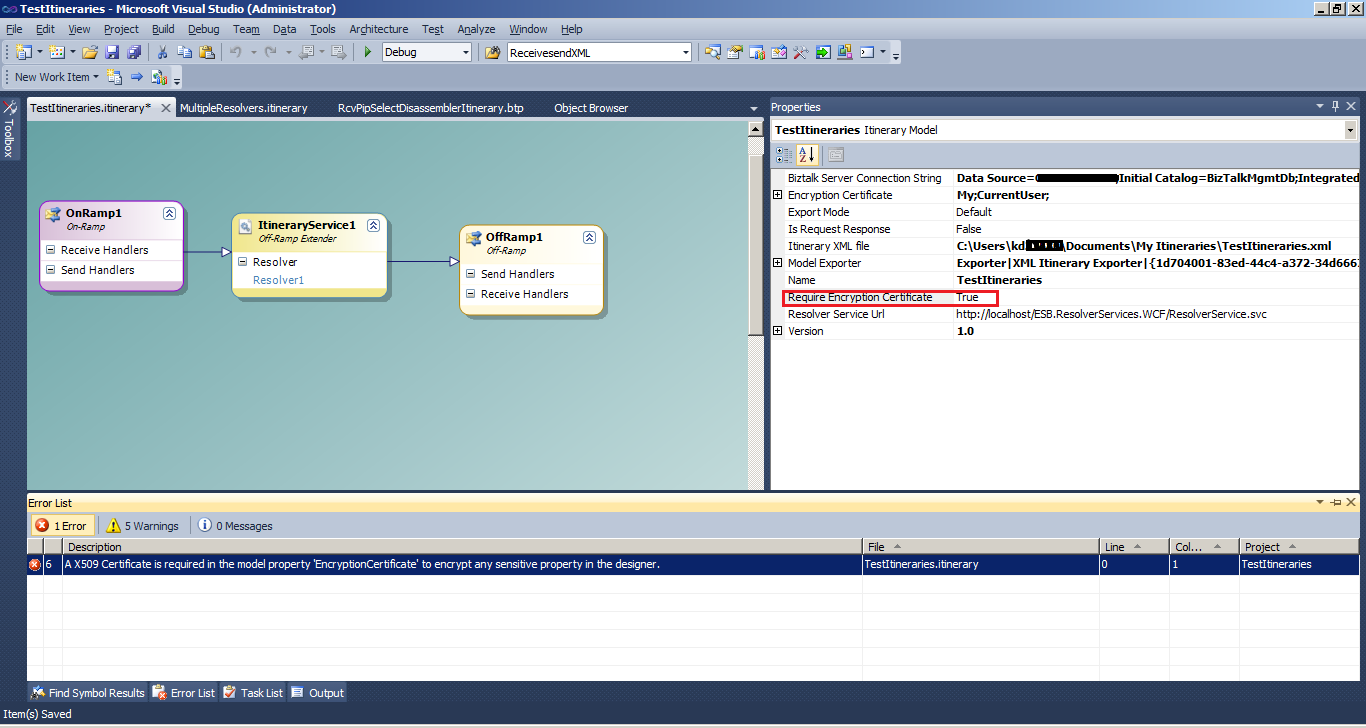Collapse OffRamp1 Receive Handlers compartment
The image size is (1366, 728).
point(471,294)
